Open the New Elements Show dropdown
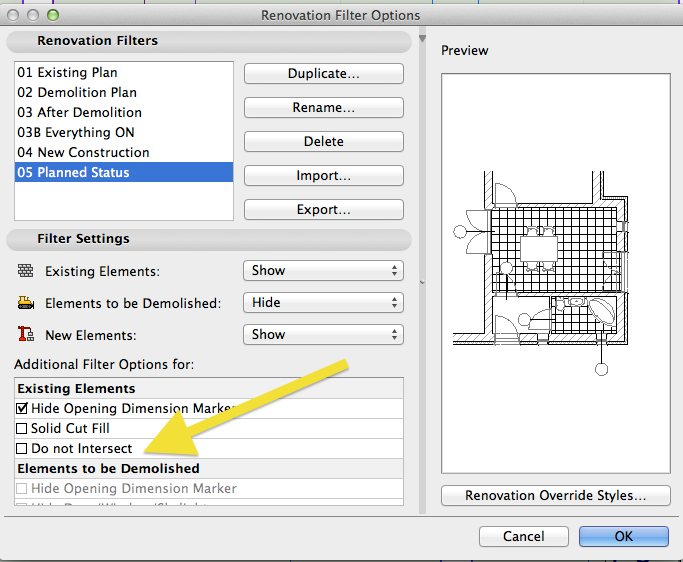 tap(323, 335)
